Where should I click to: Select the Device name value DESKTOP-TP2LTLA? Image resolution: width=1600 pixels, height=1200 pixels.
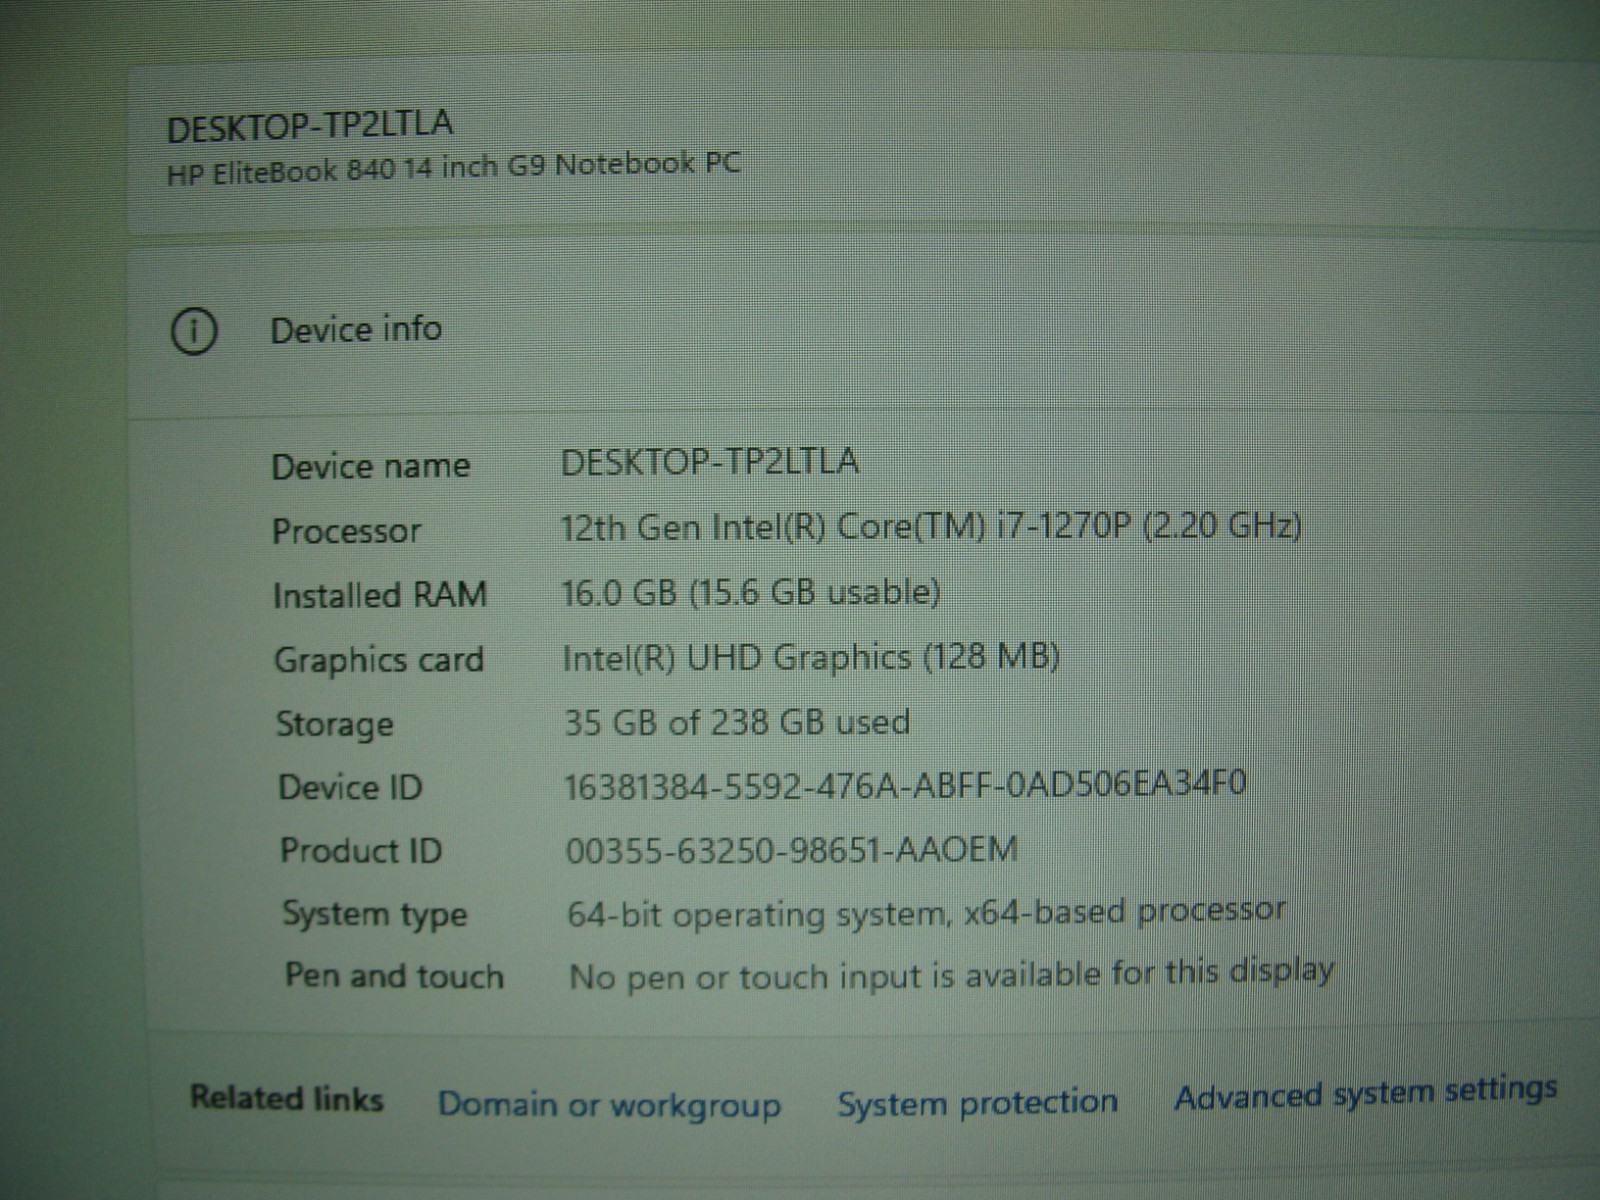(709, 462)
